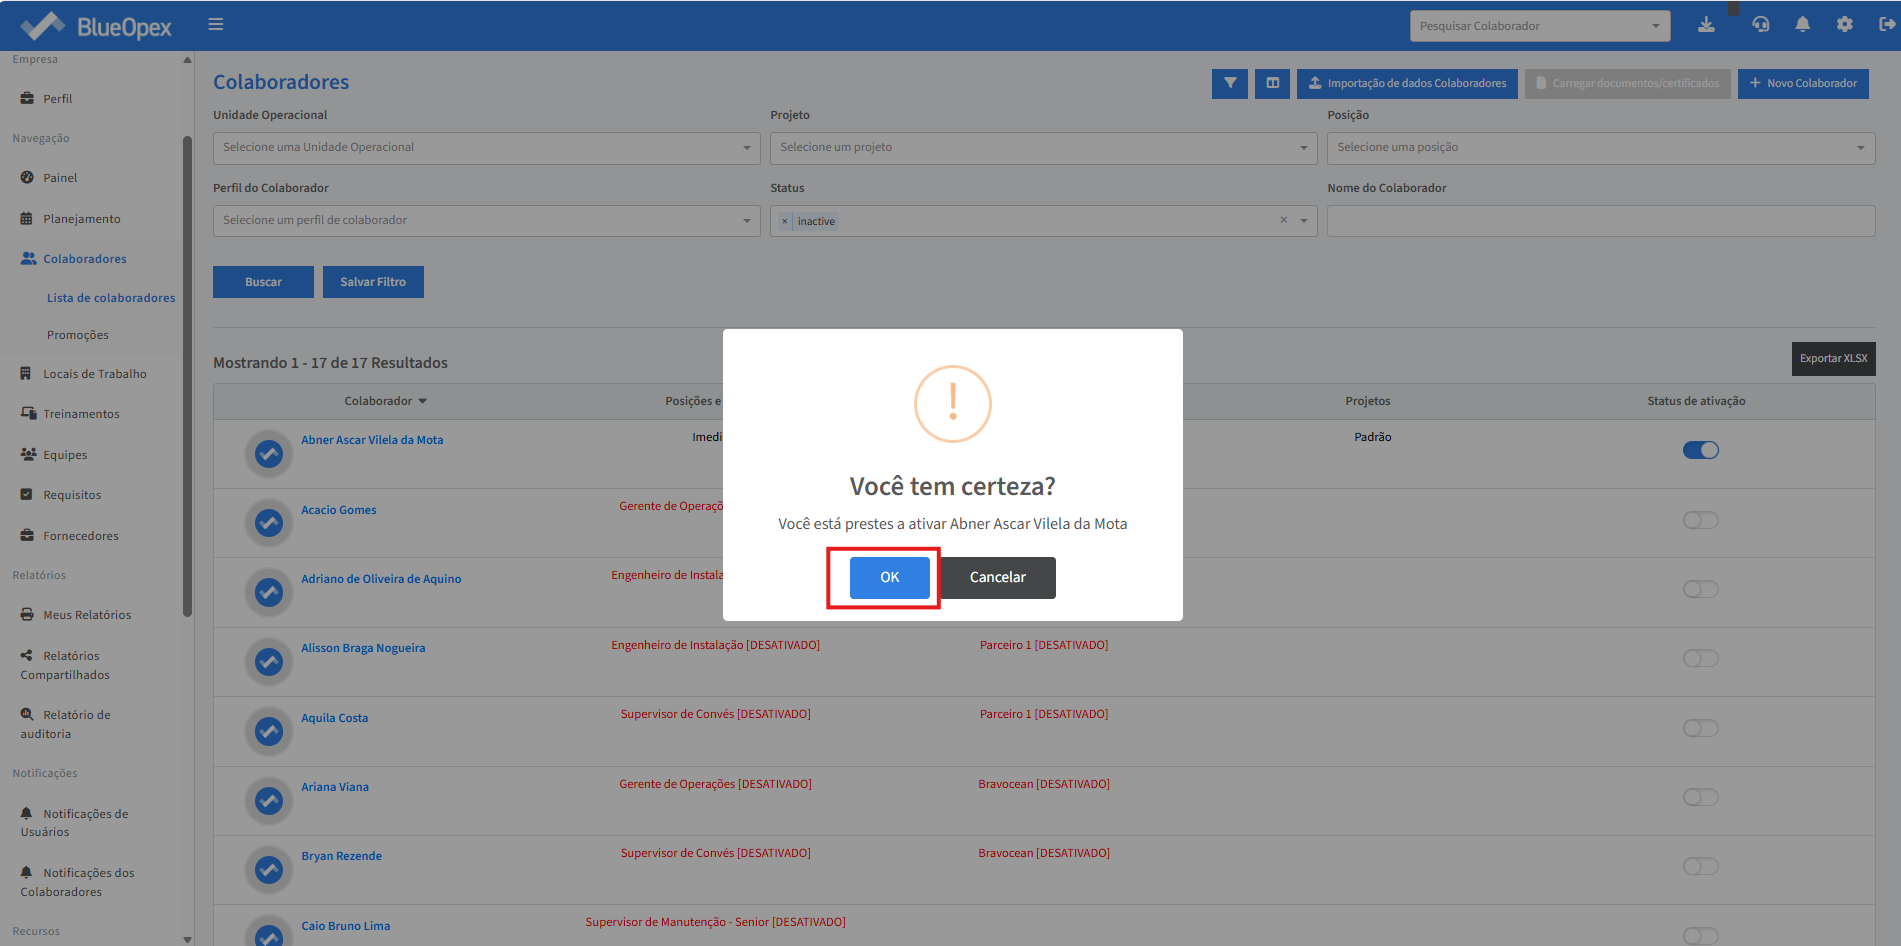This screenshot has width=1901, height=946.
Task: Confirm activation with OK button
Action: [889, 578]
